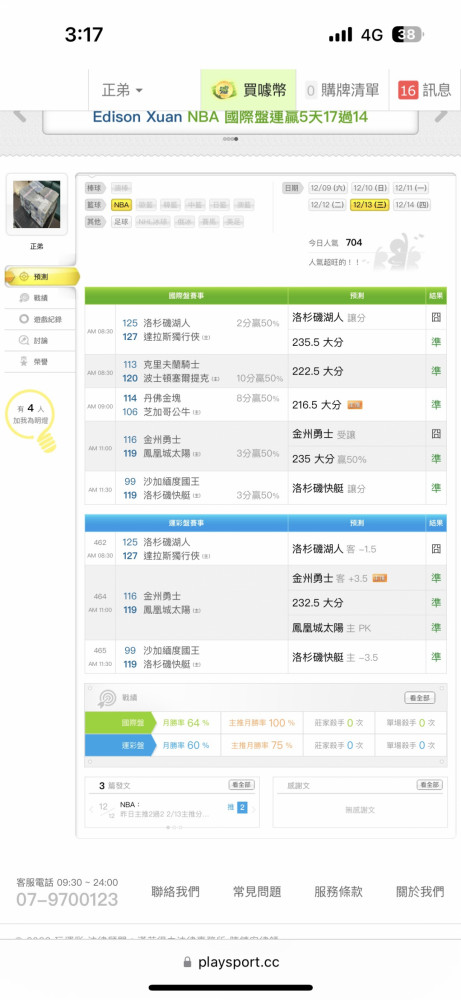The height and width of the screenshot is (1000, 461).
Task: Select the 預測 sidebar target icon
Action: click(x=24, y=277)
